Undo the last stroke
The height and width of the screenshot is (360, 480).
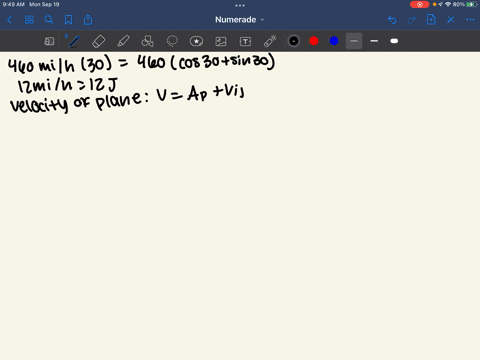click(392, 20)
